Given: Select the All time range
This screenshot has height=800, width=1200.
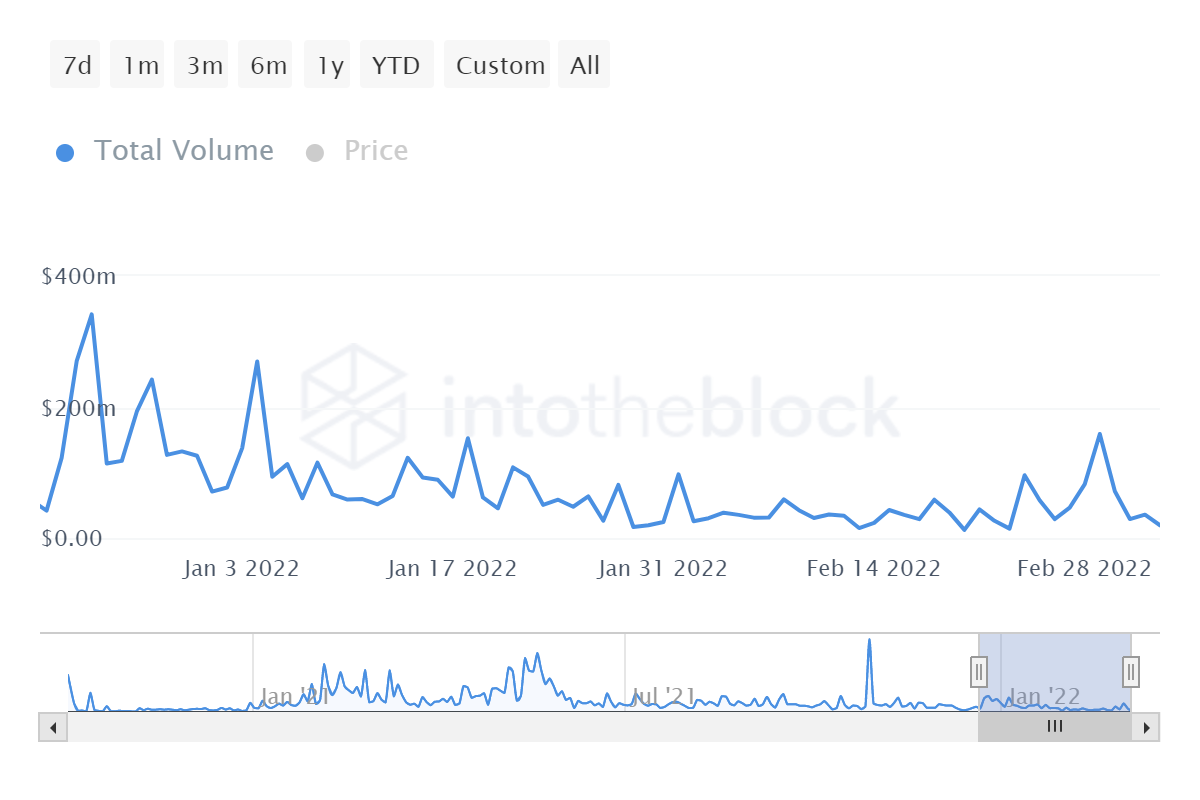Looking at the screenshot, I should [584, 64].
